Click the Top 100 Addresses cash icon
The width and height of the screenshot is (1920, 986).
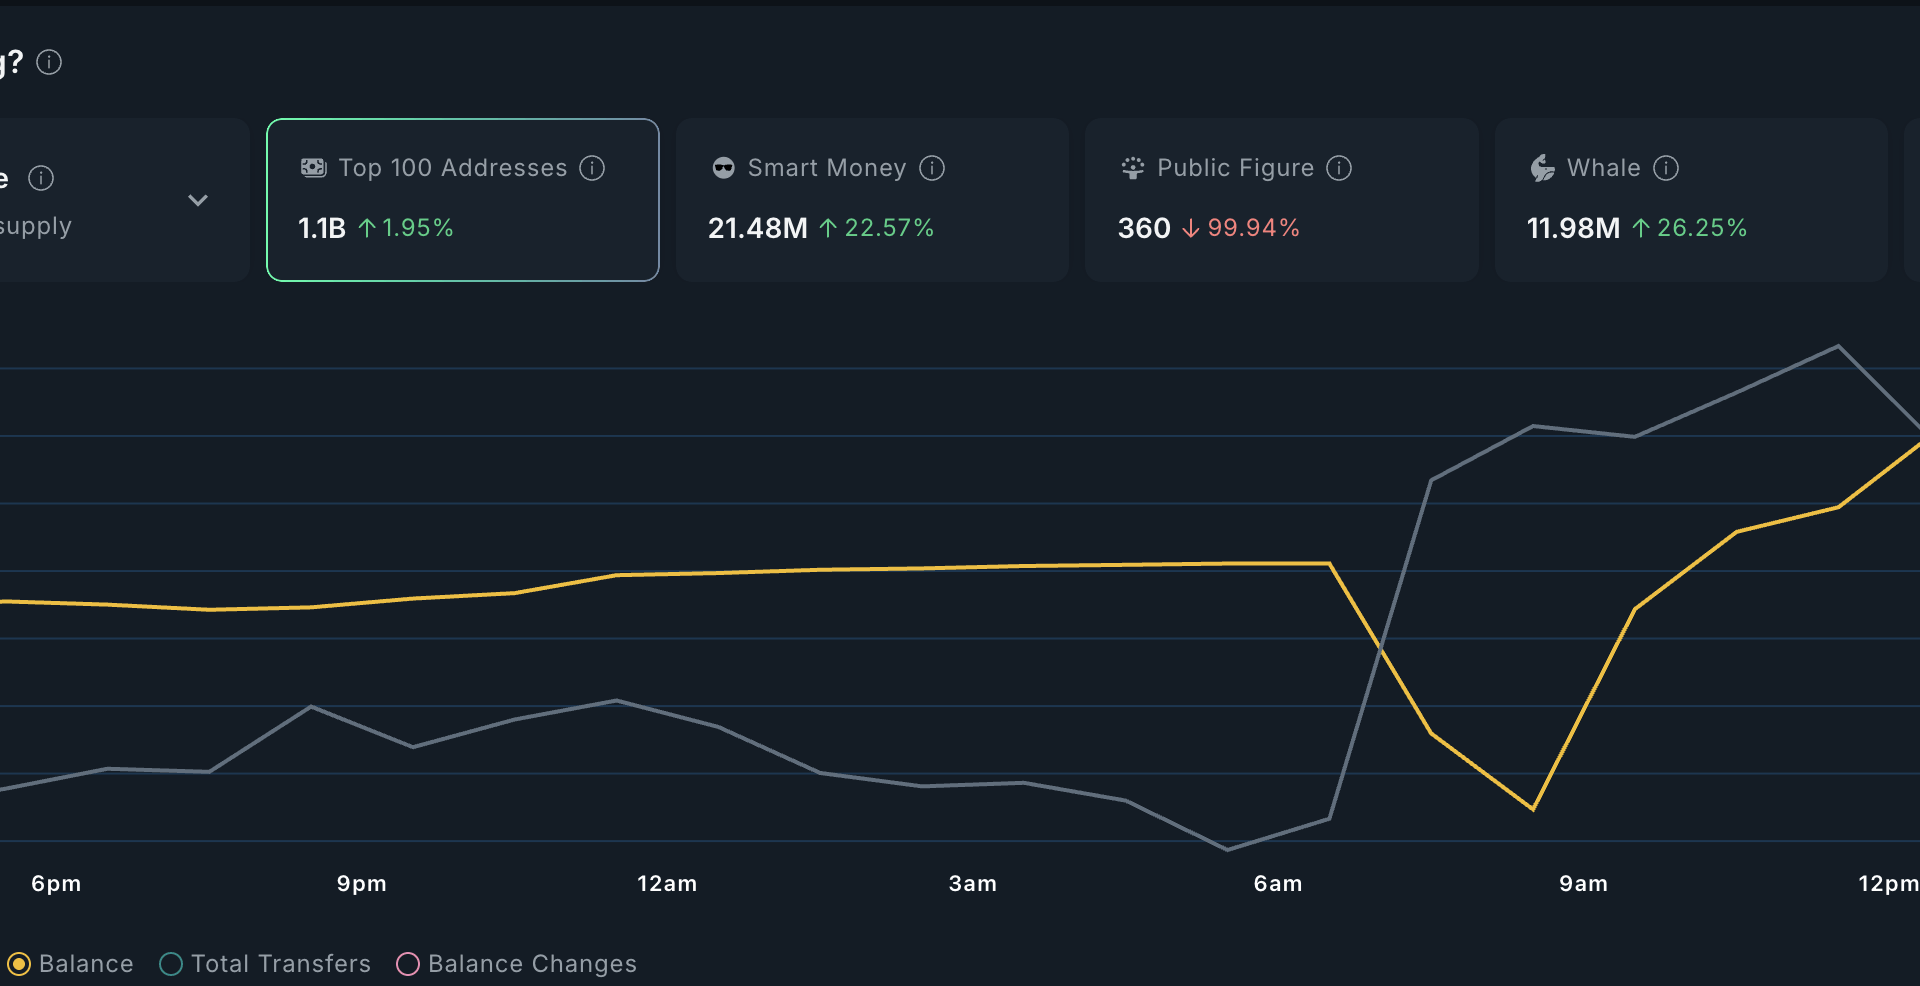pyautogui.click(x=314, y=168)
